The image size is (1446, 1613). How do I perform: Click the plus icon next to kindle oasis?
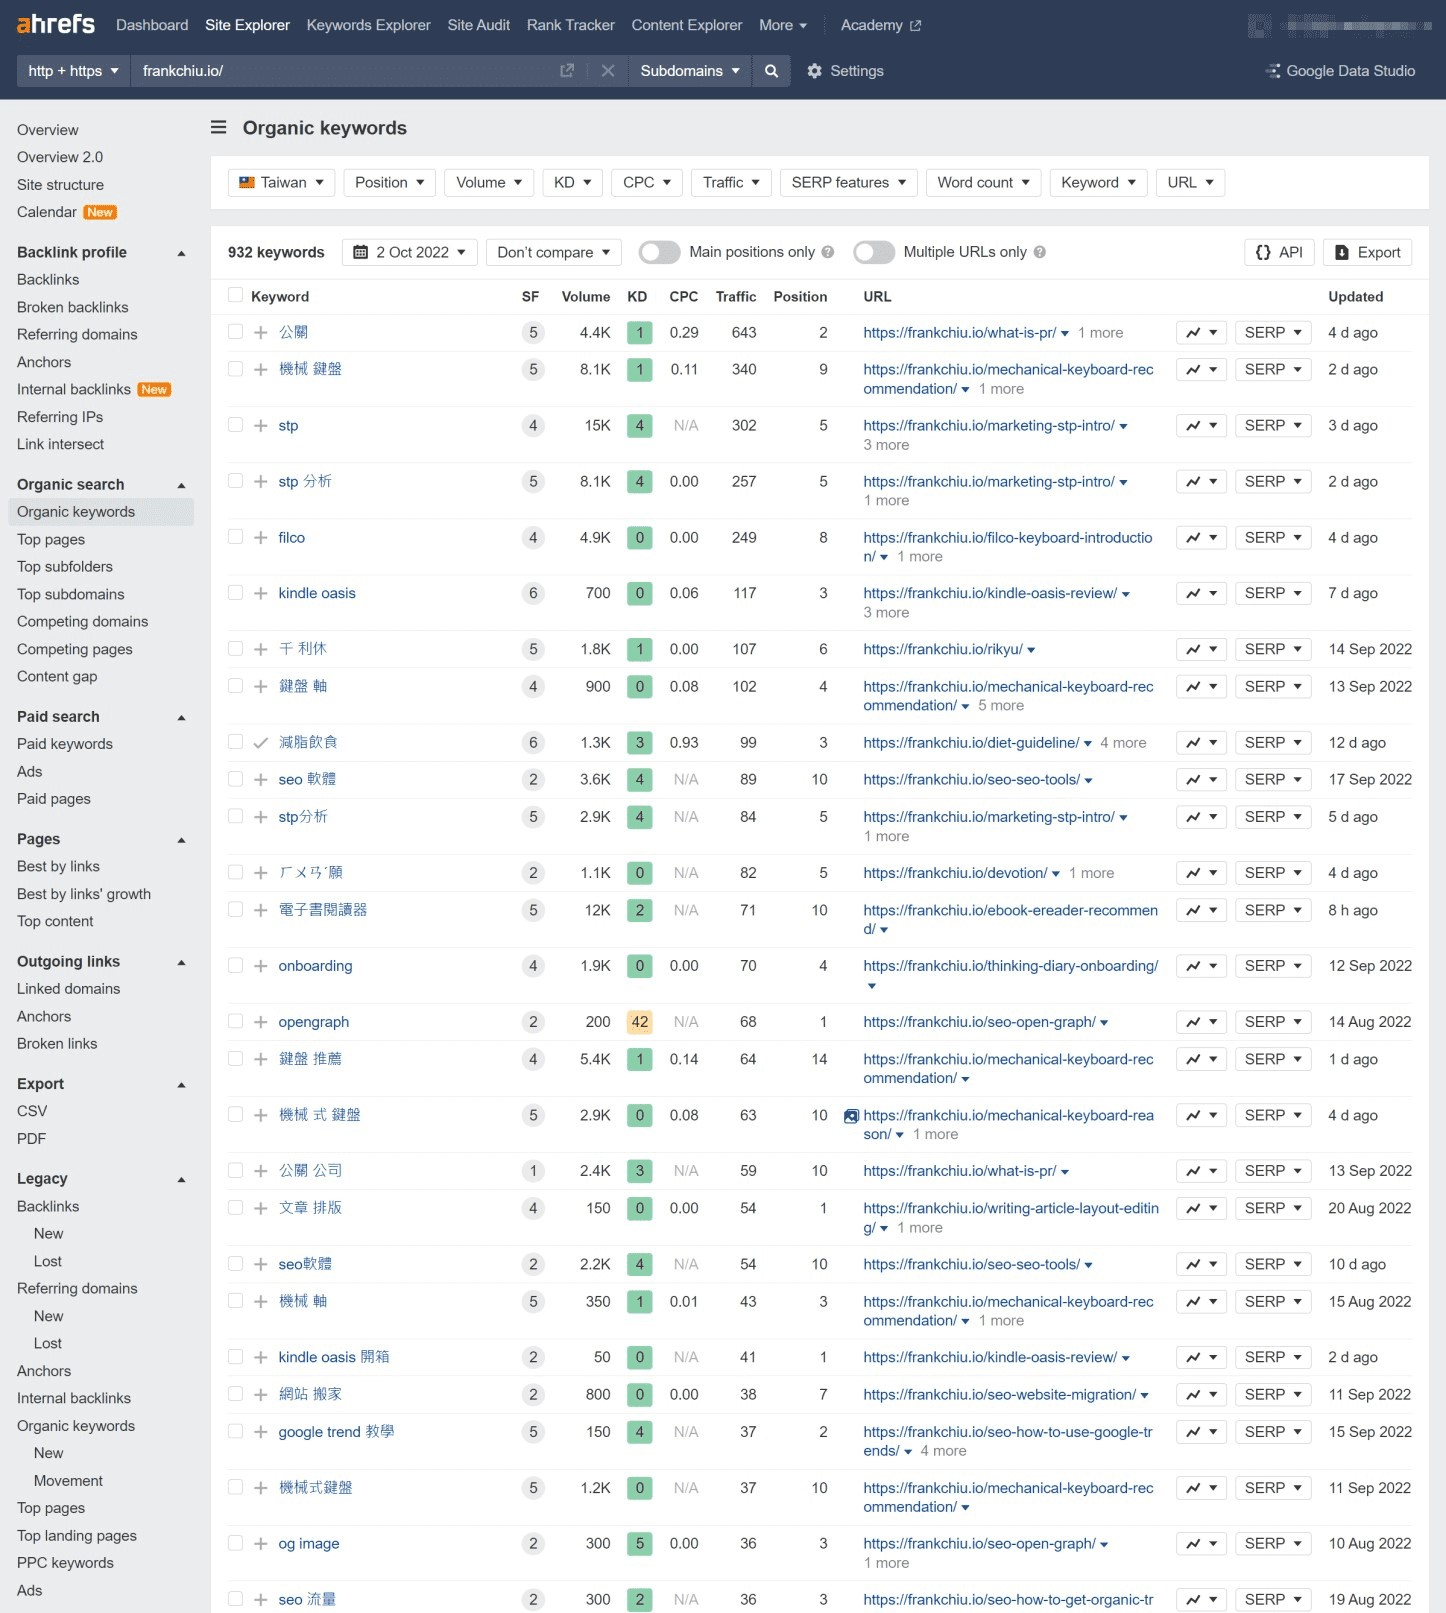[260, 594]
